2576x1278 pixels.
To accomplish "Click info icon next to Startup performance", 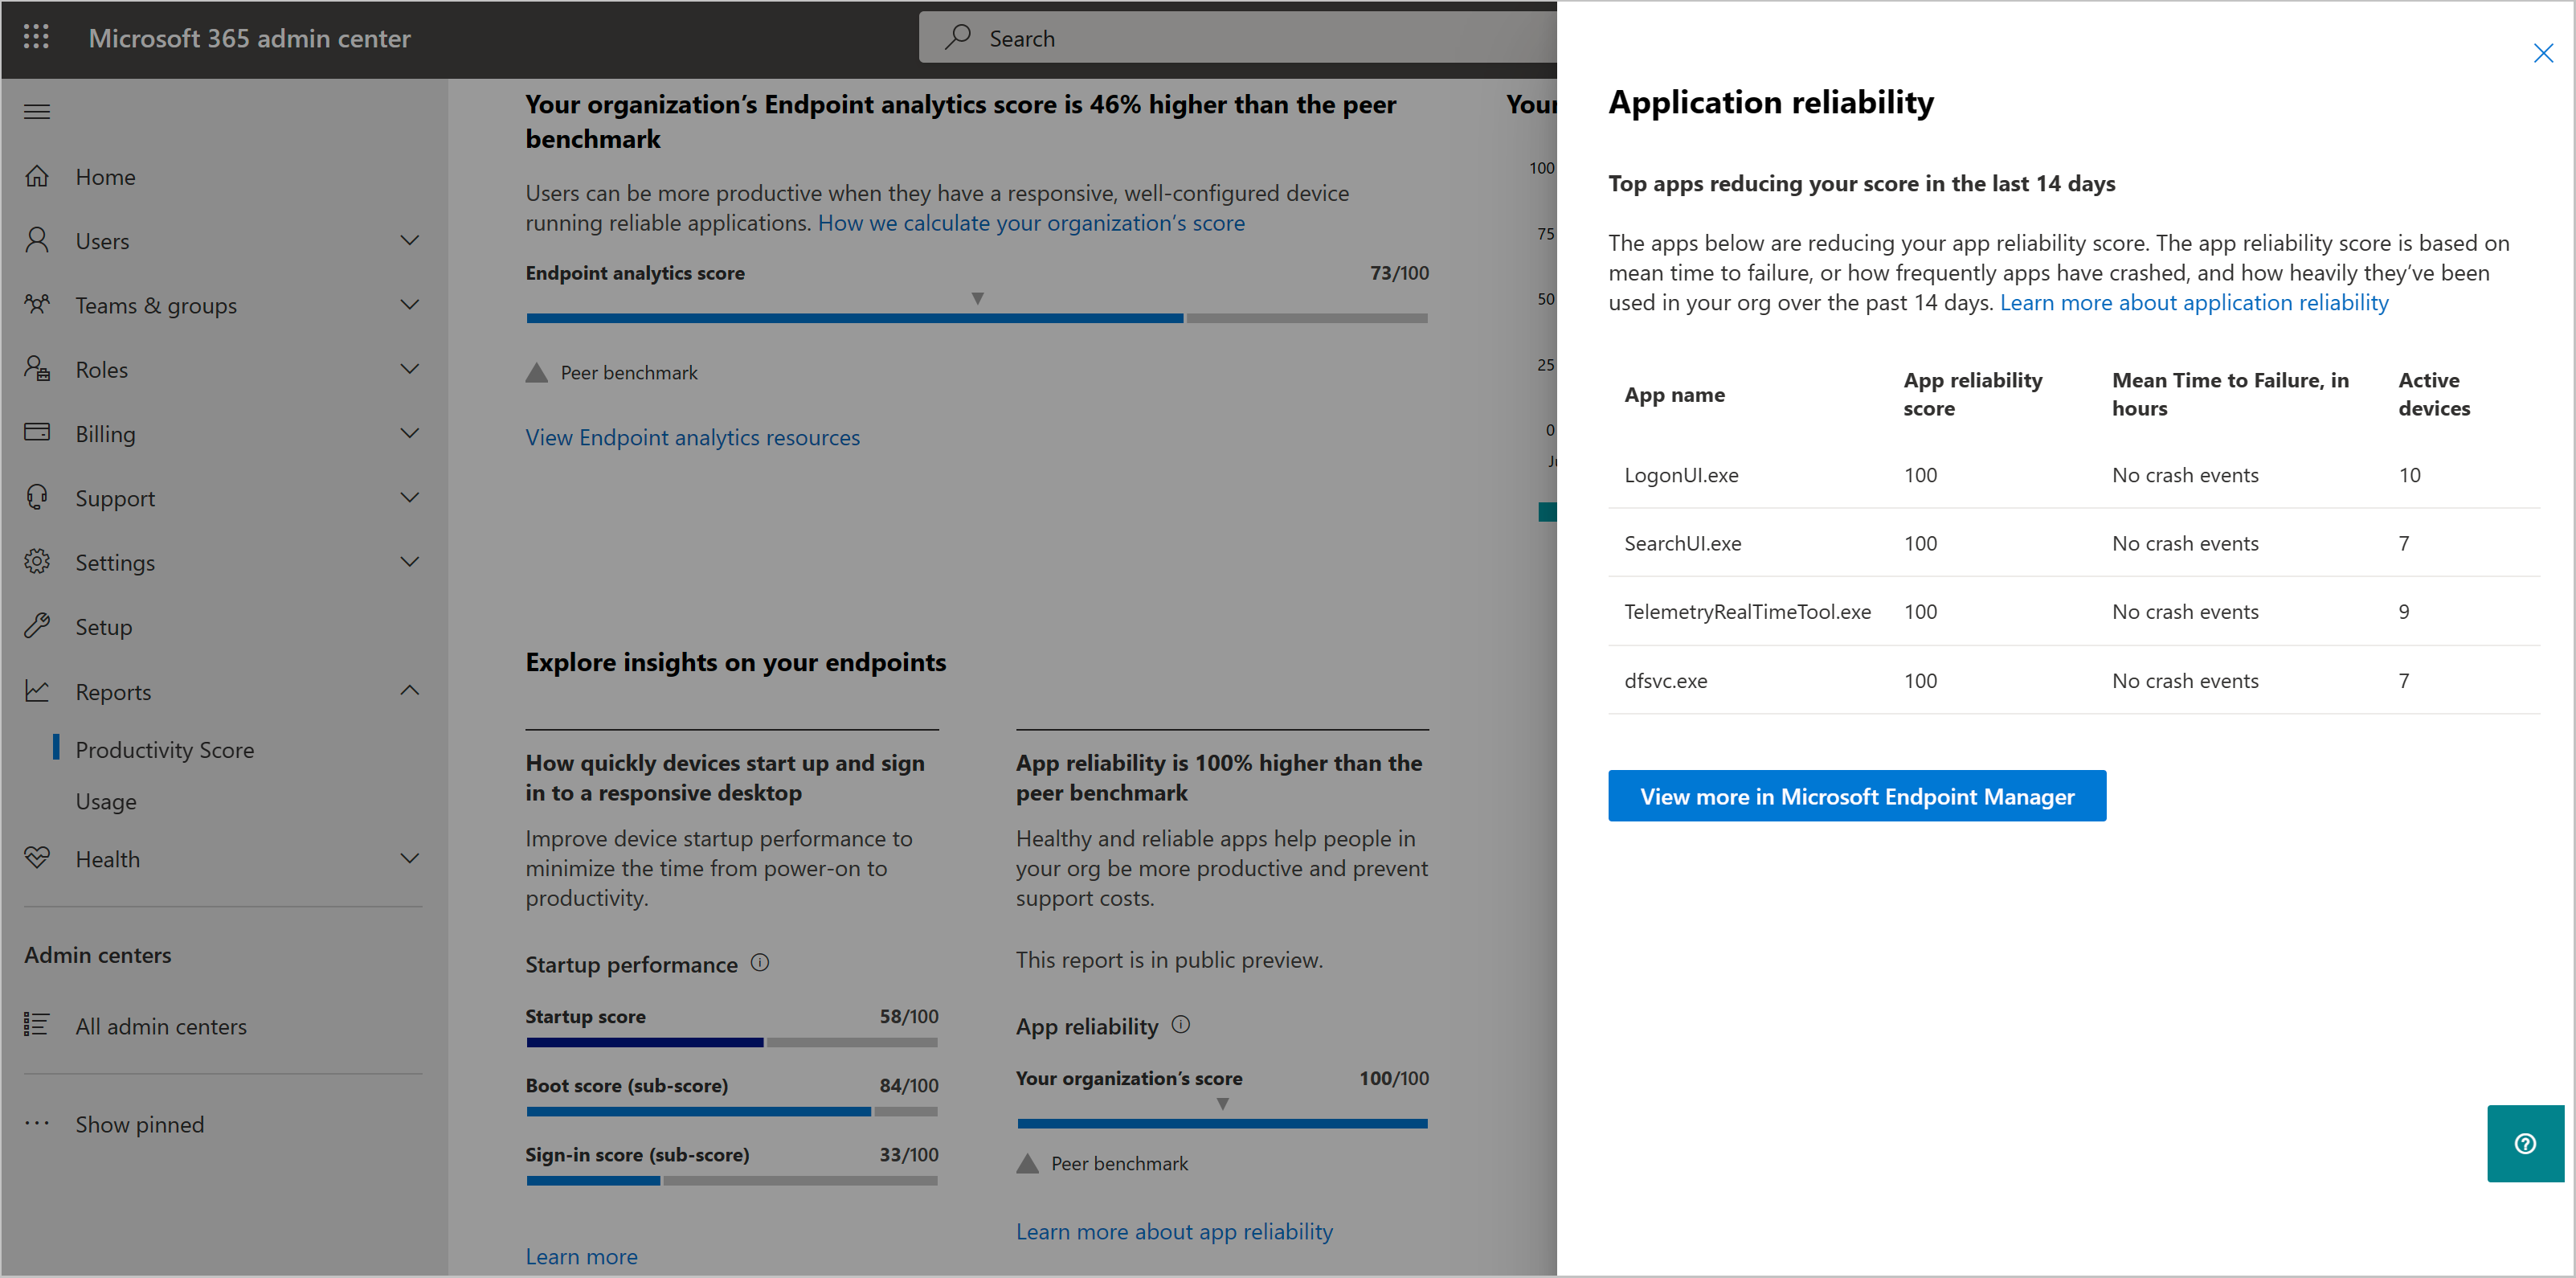I will coord(760,963).
